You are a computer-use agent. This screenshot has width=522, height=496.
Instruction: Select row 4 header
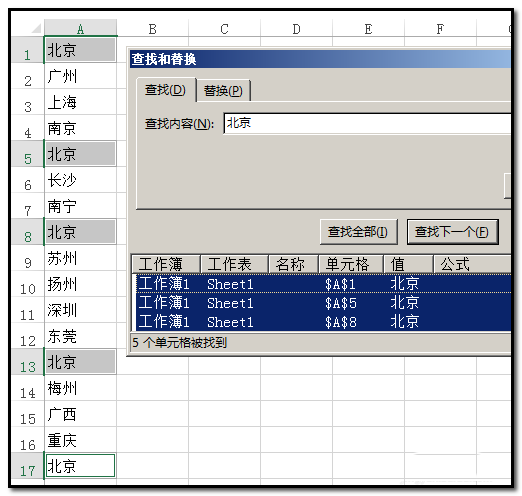(x=28, y=128)
